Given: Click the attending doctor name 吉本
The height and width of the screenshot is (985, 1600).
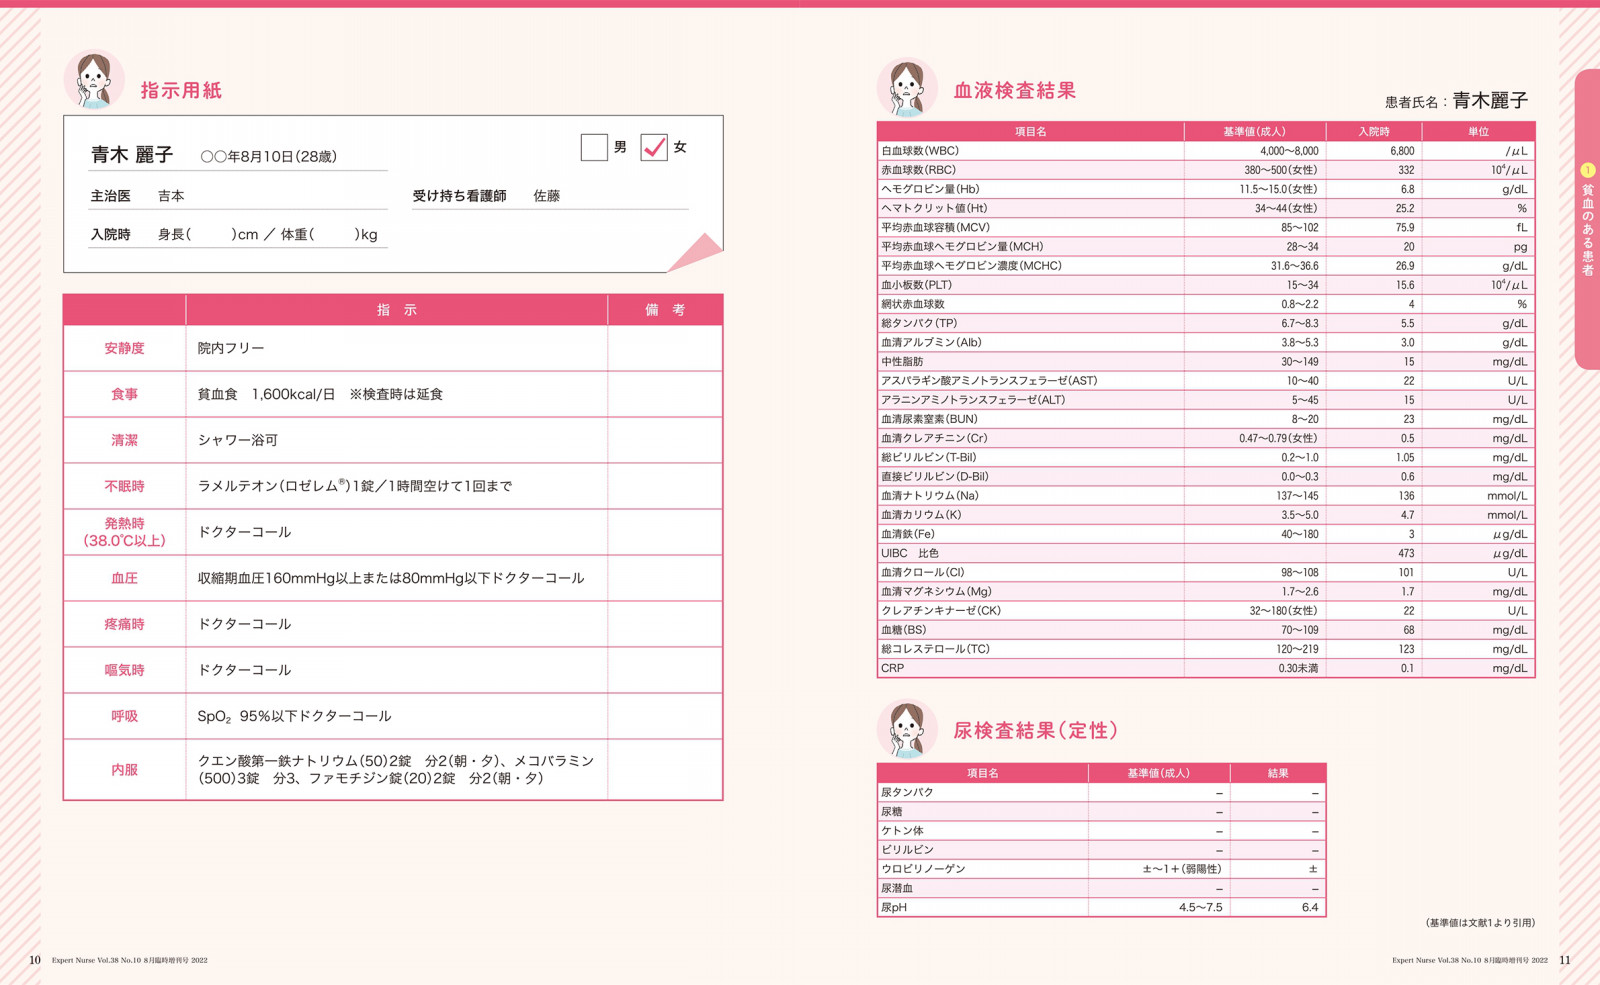Looking at the screenshot, I should (x=171, y=196).
